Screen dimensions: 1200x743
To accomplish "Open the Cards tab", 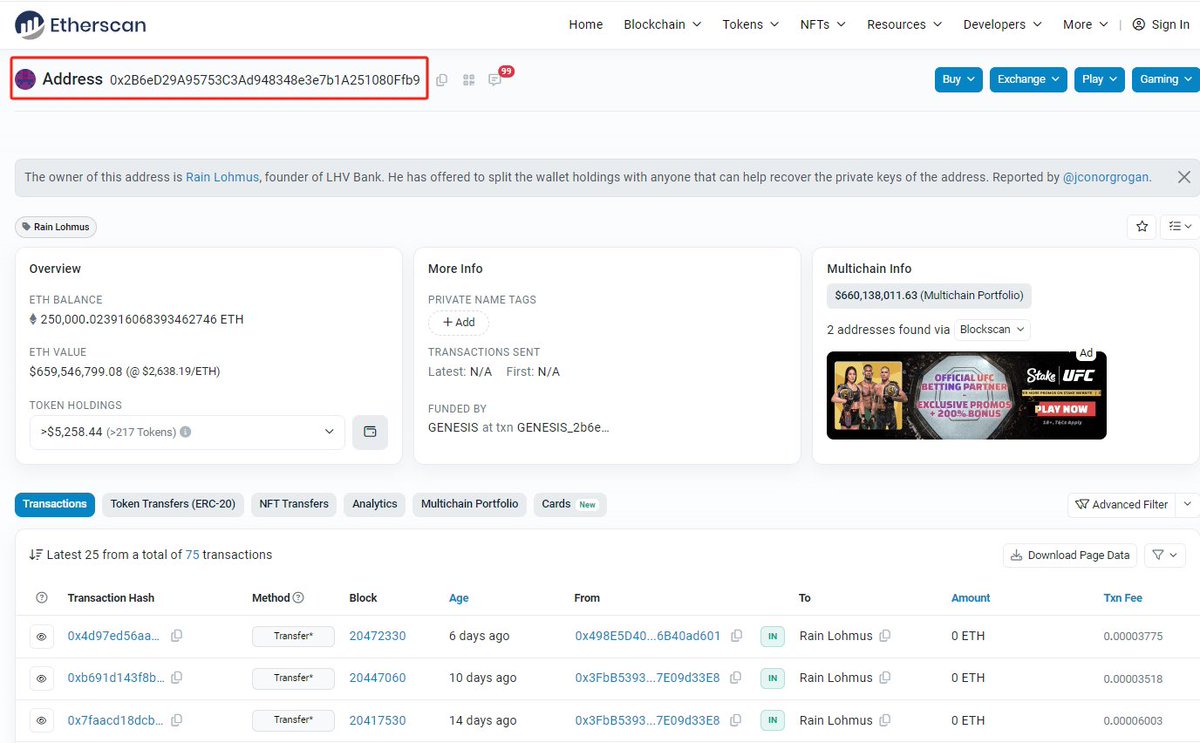I will (x=569, y=504).
